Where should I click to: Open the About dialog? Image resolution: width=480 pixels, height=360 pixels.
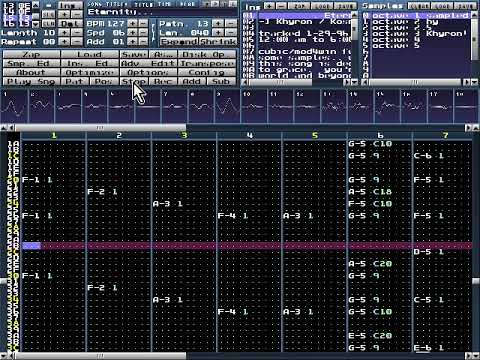tap(31, 72)
